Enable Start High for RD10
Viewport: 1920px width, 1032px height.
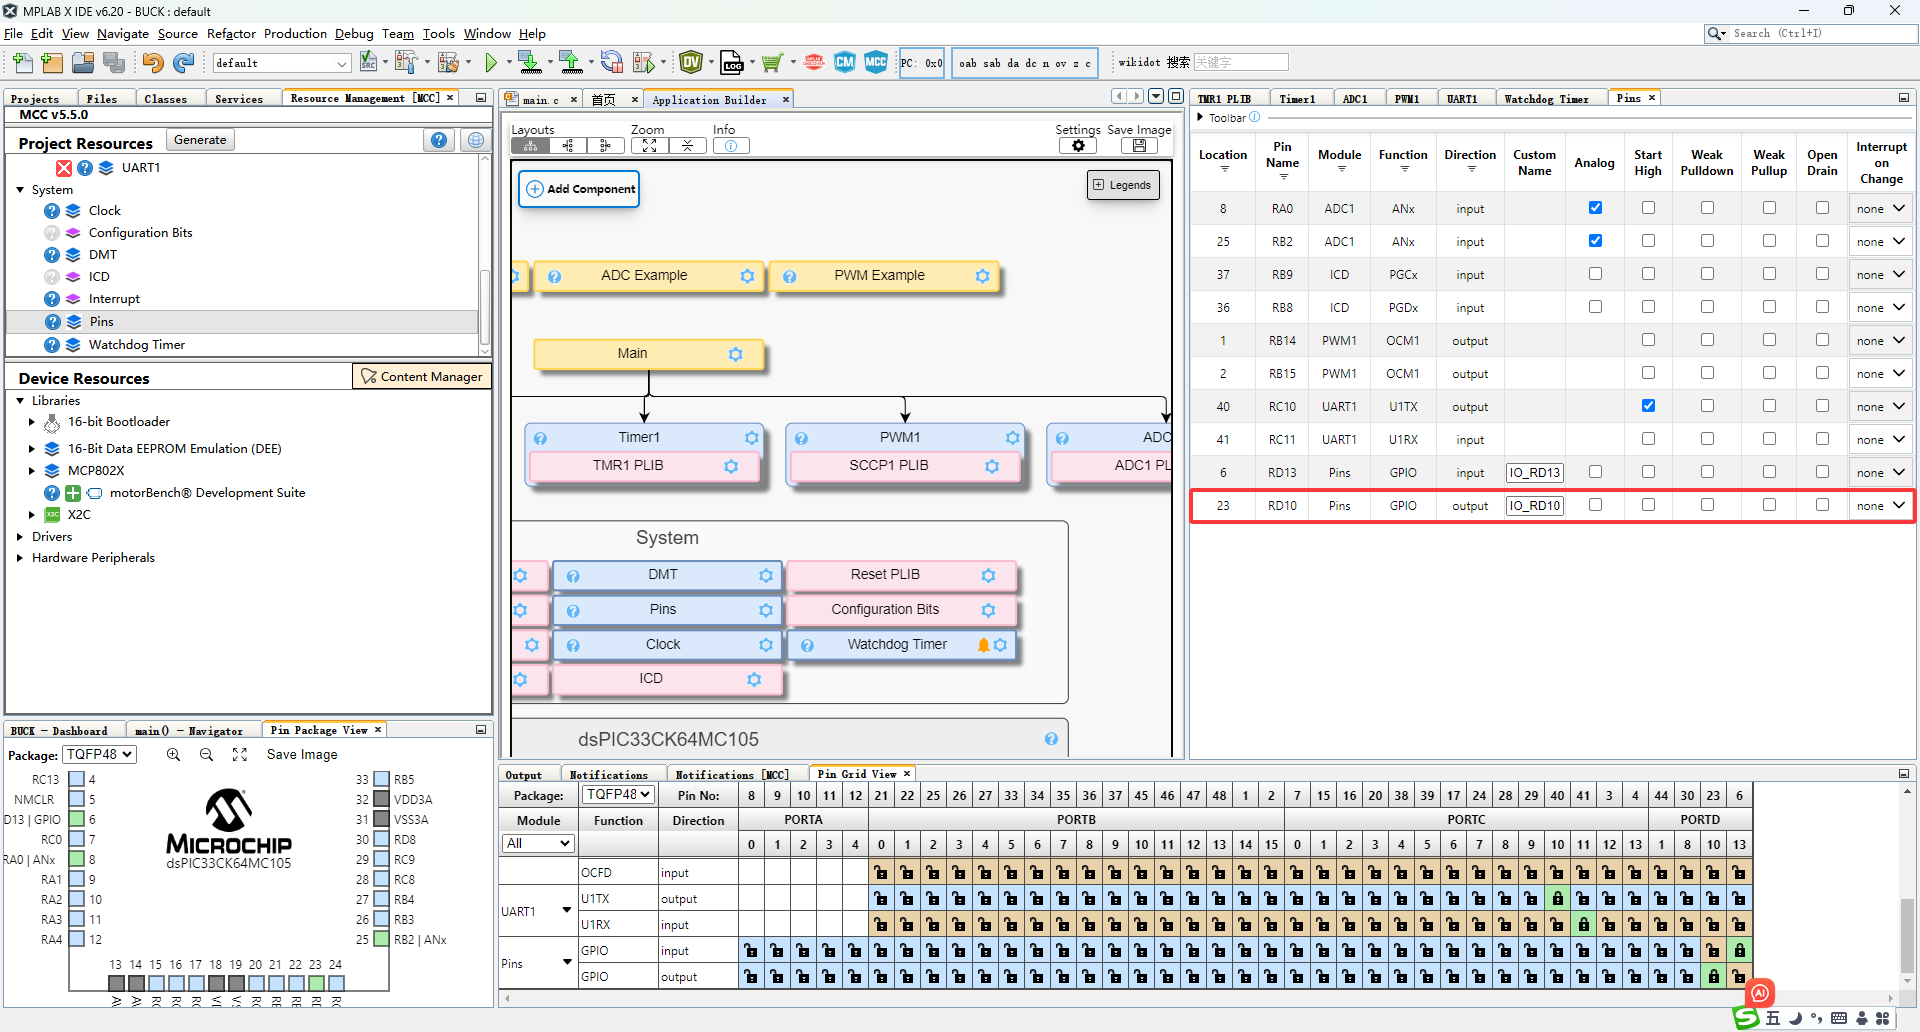[x=1648, y=505]
